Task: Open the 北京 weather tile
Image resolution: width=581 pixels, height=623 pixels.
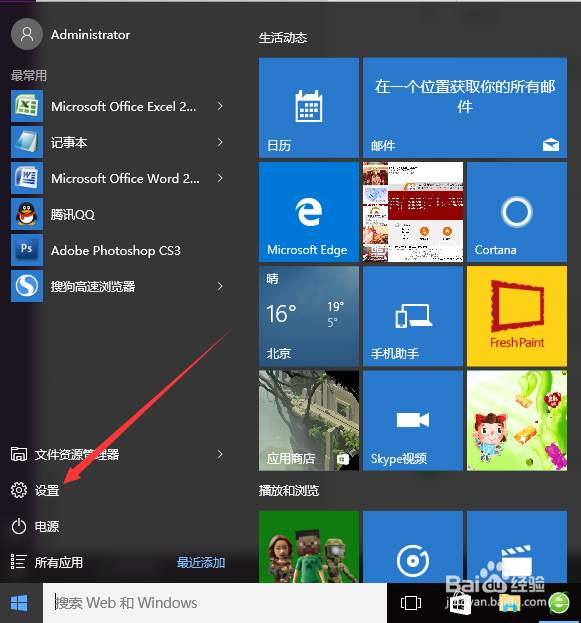Action: click(309, 316)
